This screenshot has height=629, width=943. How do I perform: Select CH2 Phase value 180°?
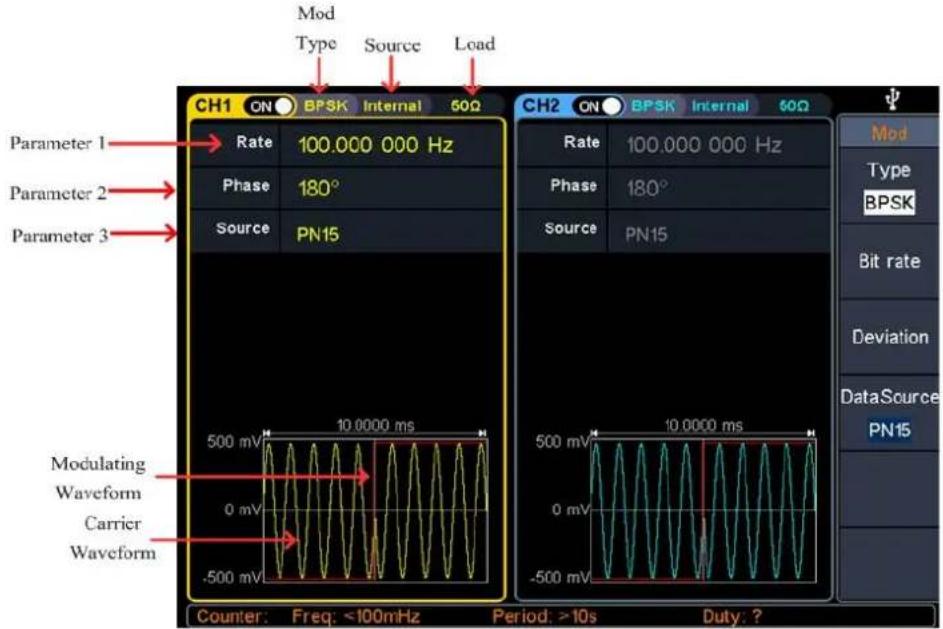pyautogui.click(x=647, y=189)
